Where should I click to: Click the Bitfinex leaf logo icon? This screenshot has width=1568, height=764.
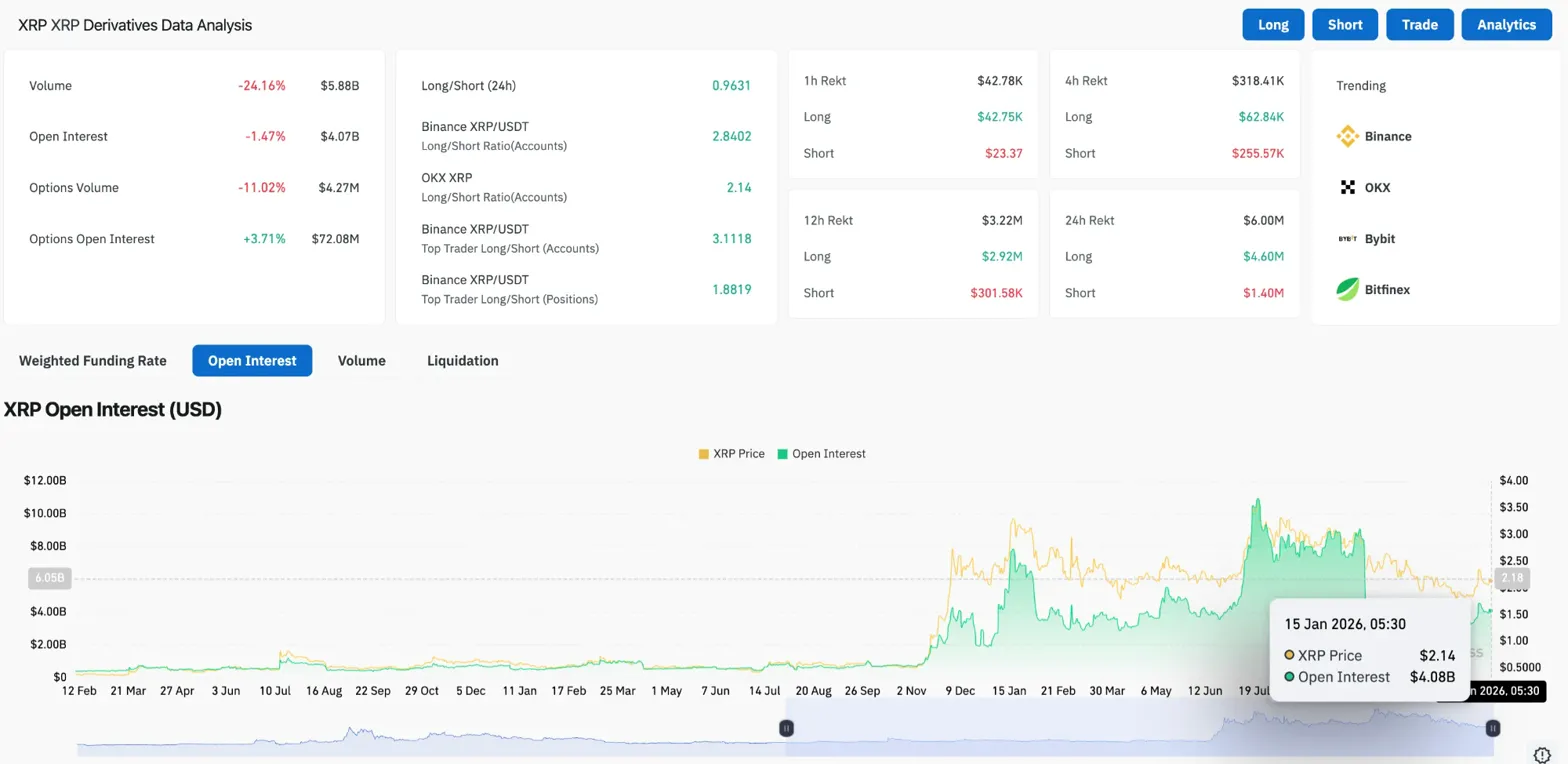[x=1347, y=290]
